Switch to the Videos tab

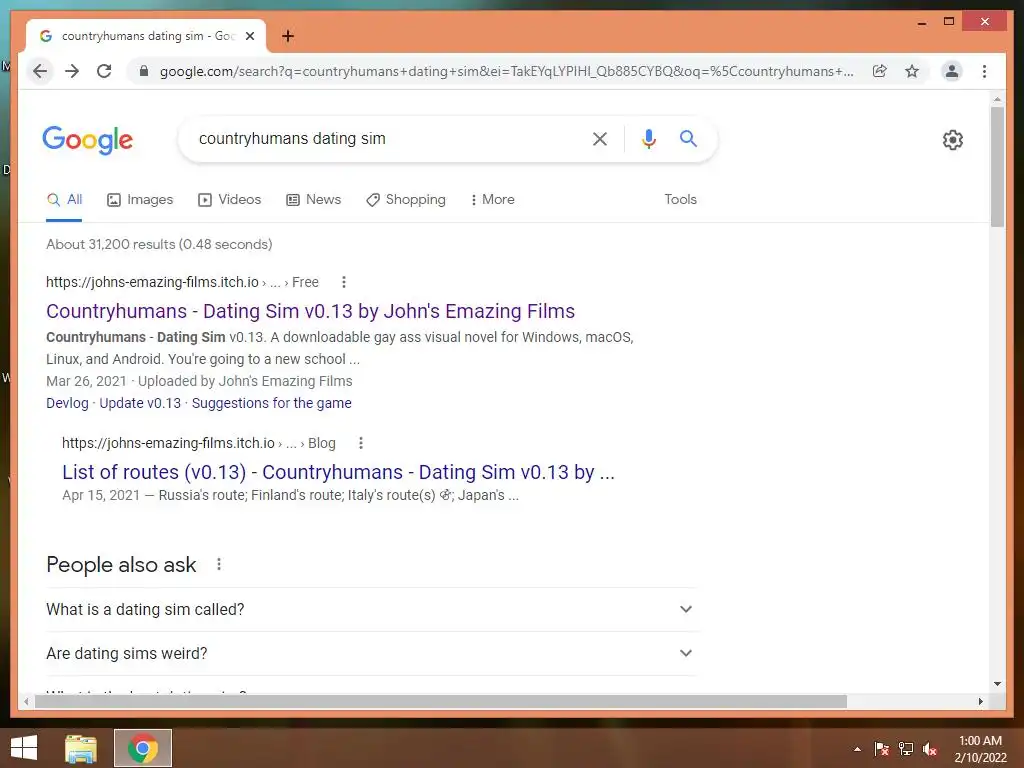[229, 200]
